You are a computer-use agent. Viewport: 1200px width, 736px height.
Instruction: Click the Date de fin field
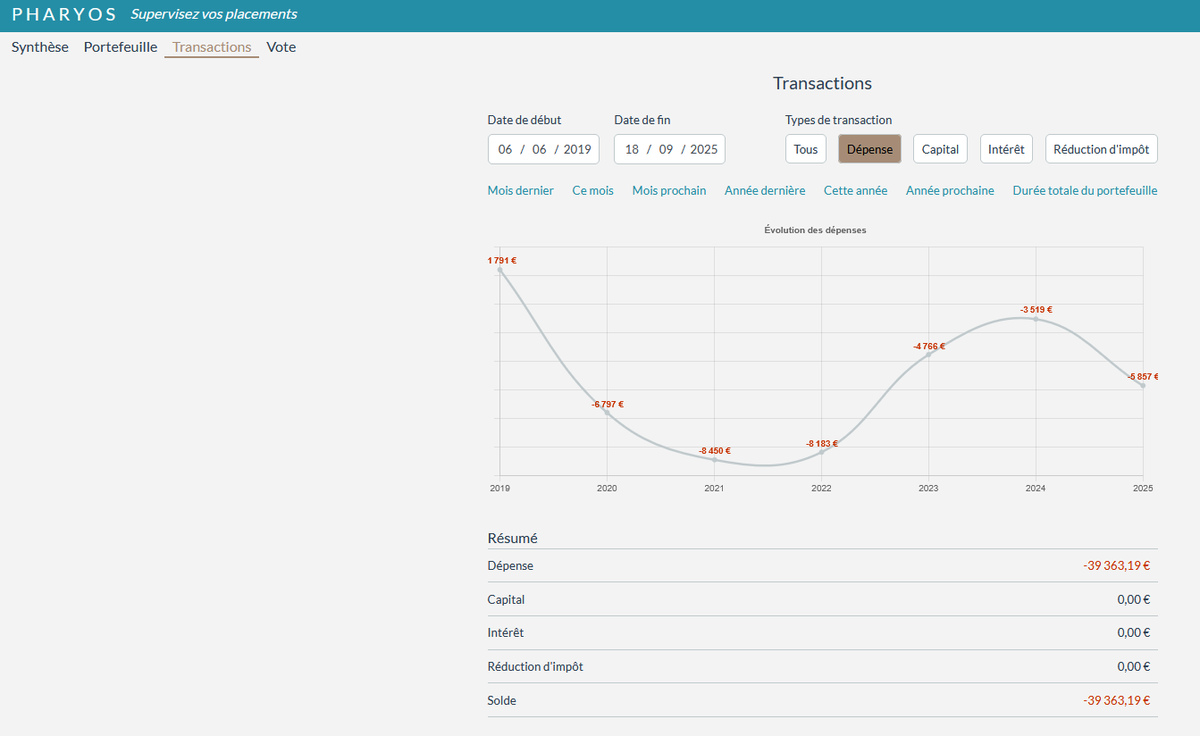[670, 149]
